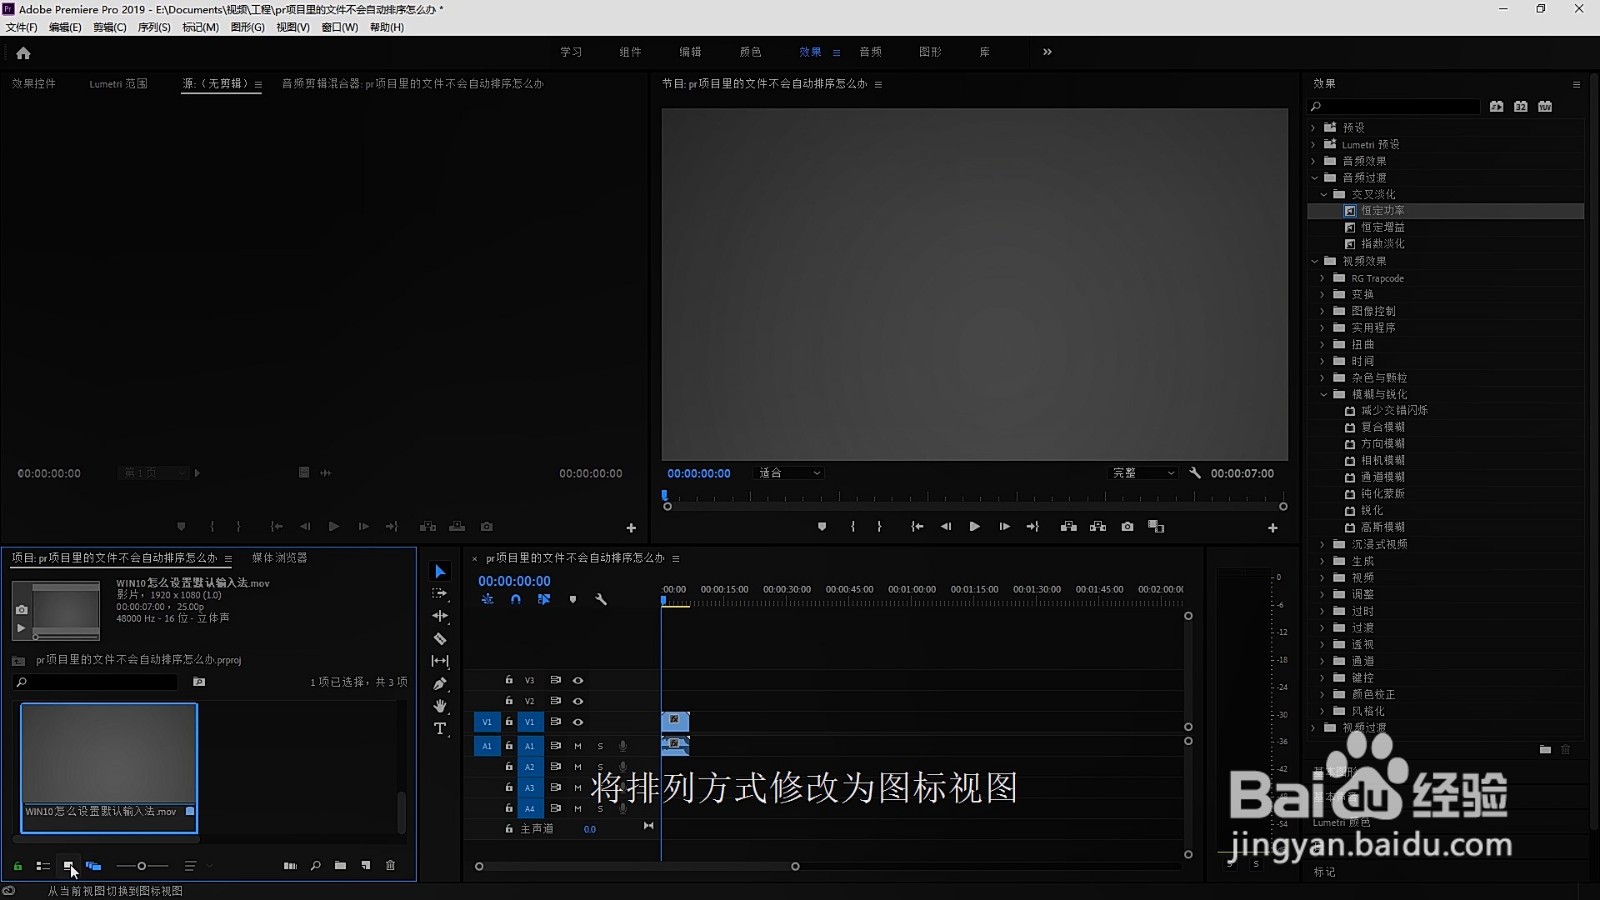Image resolution: width=1600 pixels, height=900 pixels.
Task: Click YUV Effects filter icon in Effects panel
Action: 1545,106
